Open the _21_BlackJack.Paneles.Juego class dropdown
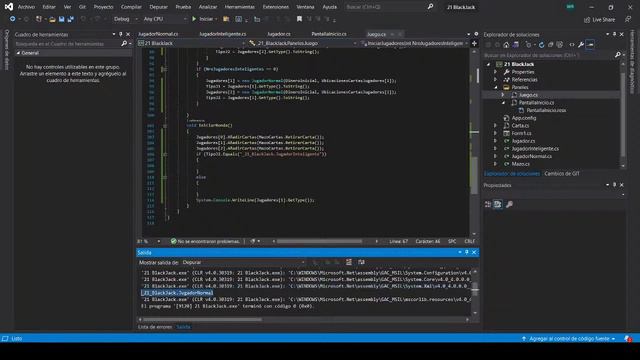The width and height of the screenshot is (640, 360). pyautogui.click(x=302, y=43)
